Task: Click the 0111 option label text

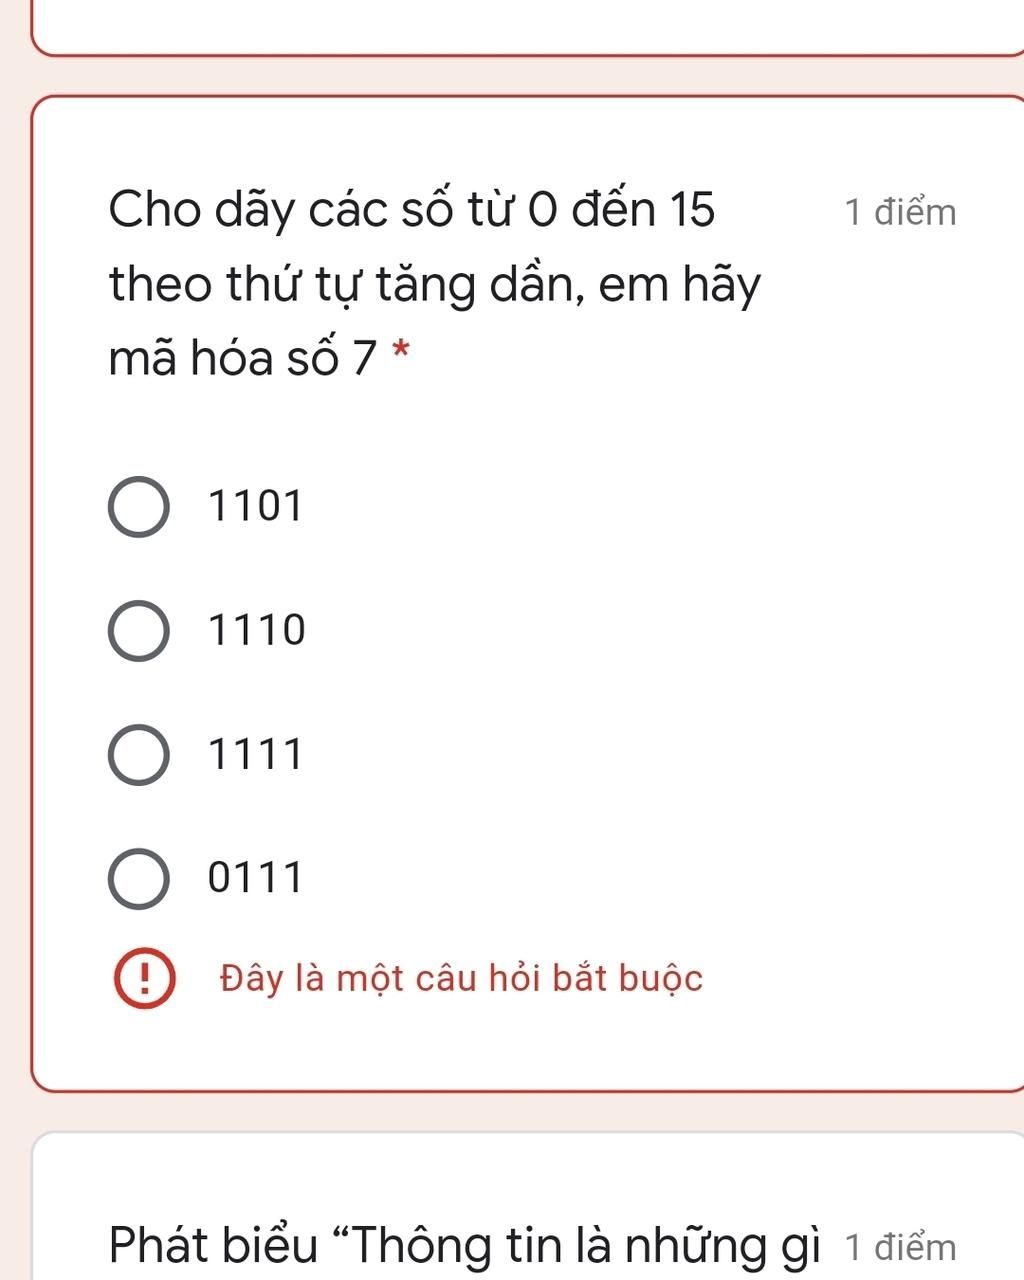Action: point(255,879)
